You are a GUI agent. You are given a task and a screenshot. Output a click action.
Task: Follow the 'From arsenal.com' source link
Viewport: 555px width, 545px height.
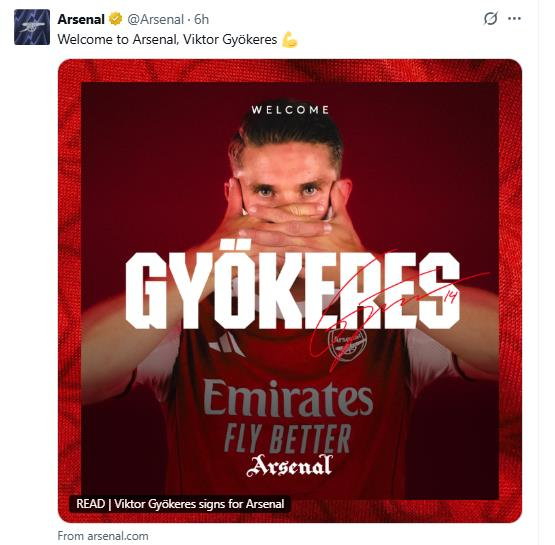tap(103, 536)
